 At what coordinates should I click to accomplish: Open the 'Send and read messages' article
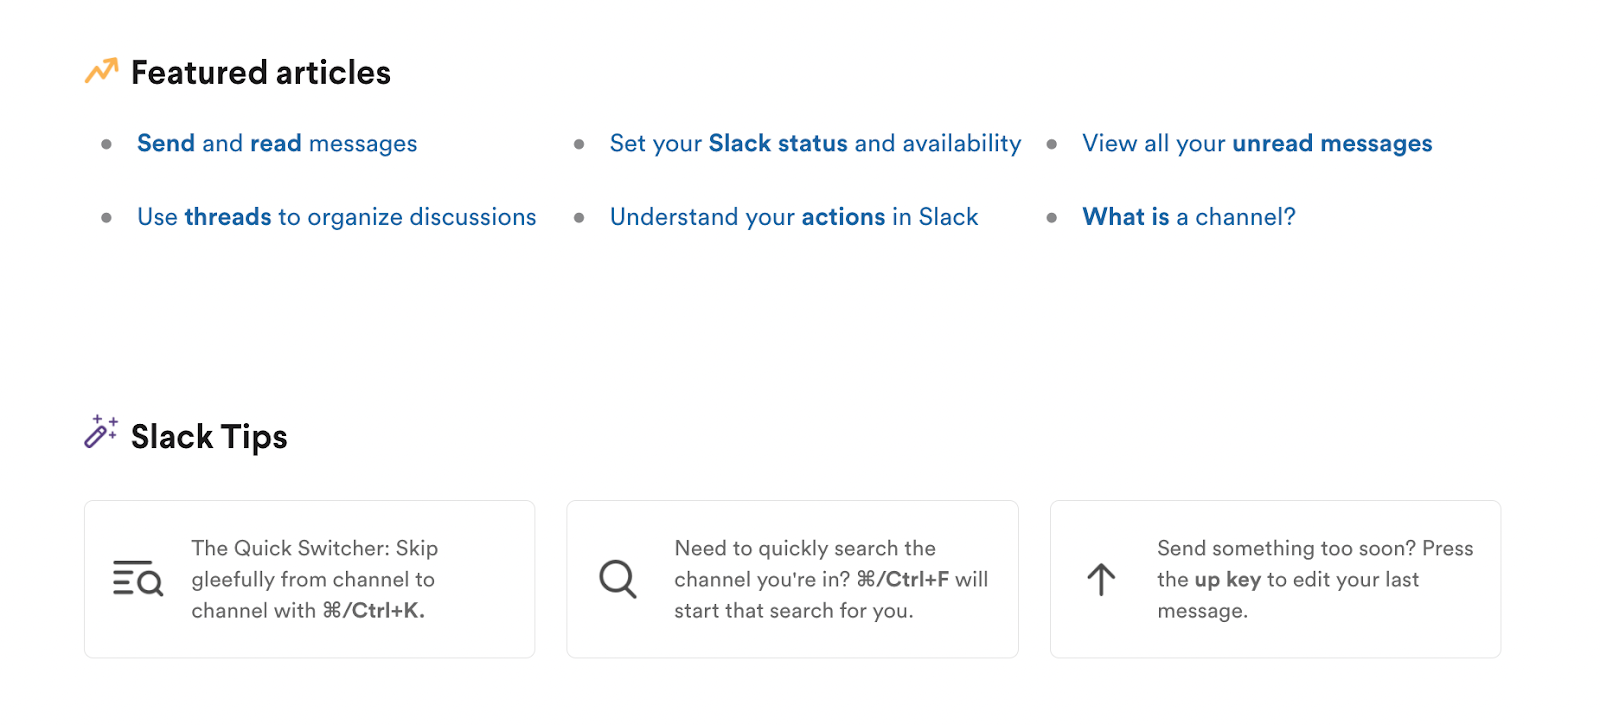[277, 144]
